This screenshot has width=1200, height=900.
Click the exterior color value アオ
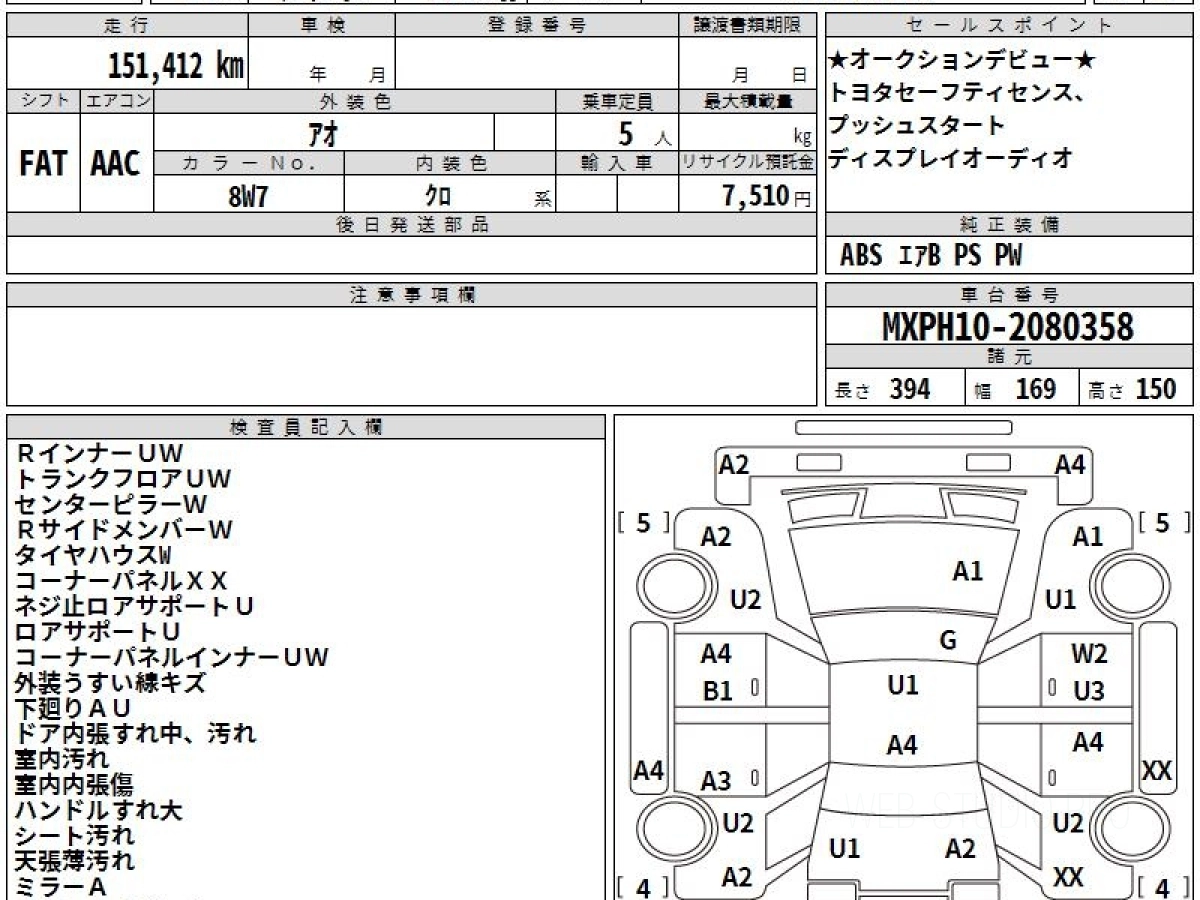coord(321,134)
